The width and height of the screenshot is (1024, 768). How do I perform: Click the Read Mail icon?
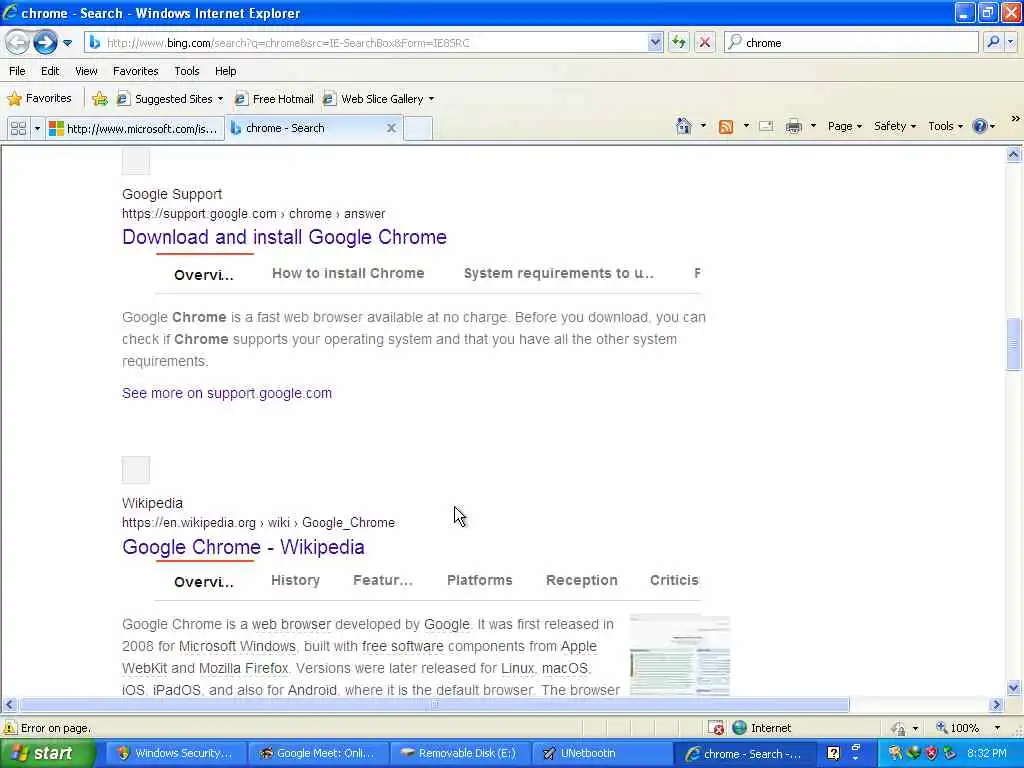[x=766, y=126]
